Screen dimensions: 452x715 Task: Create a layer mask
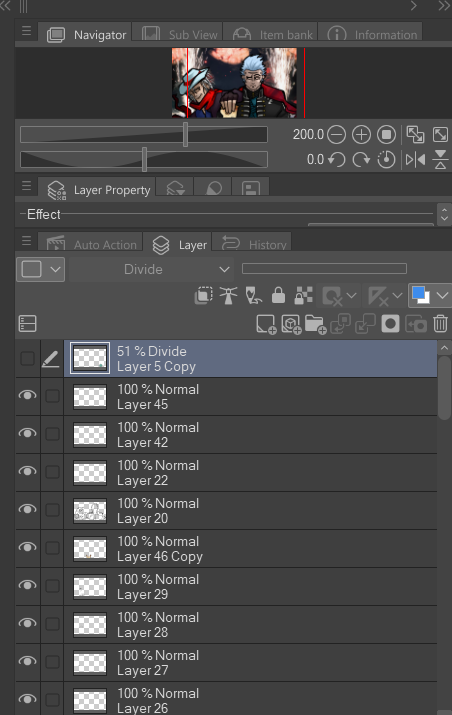390,324
